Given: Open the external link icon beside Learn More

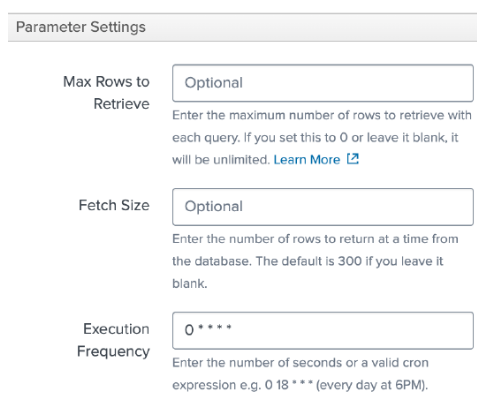Looking at the screenshot, I should [x=353, y=159].
